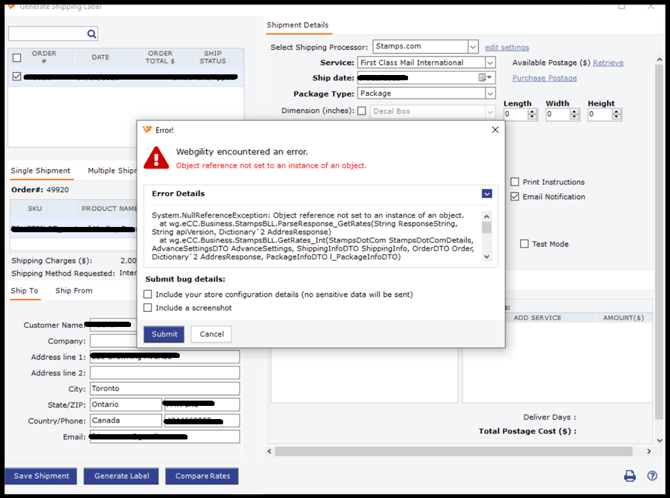The height and width of the screenshot is (498, 670).
Task: Click the red Object reference error message
Action: 271,165
